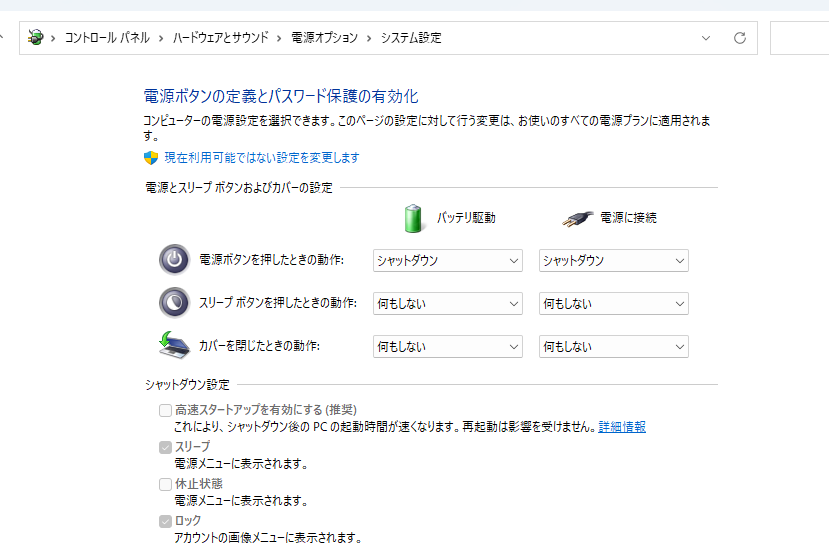Expand chevron before コントロール パネル breadcrumb
The width and height of the screenshot is (829, 549).
tap(53, 38)
